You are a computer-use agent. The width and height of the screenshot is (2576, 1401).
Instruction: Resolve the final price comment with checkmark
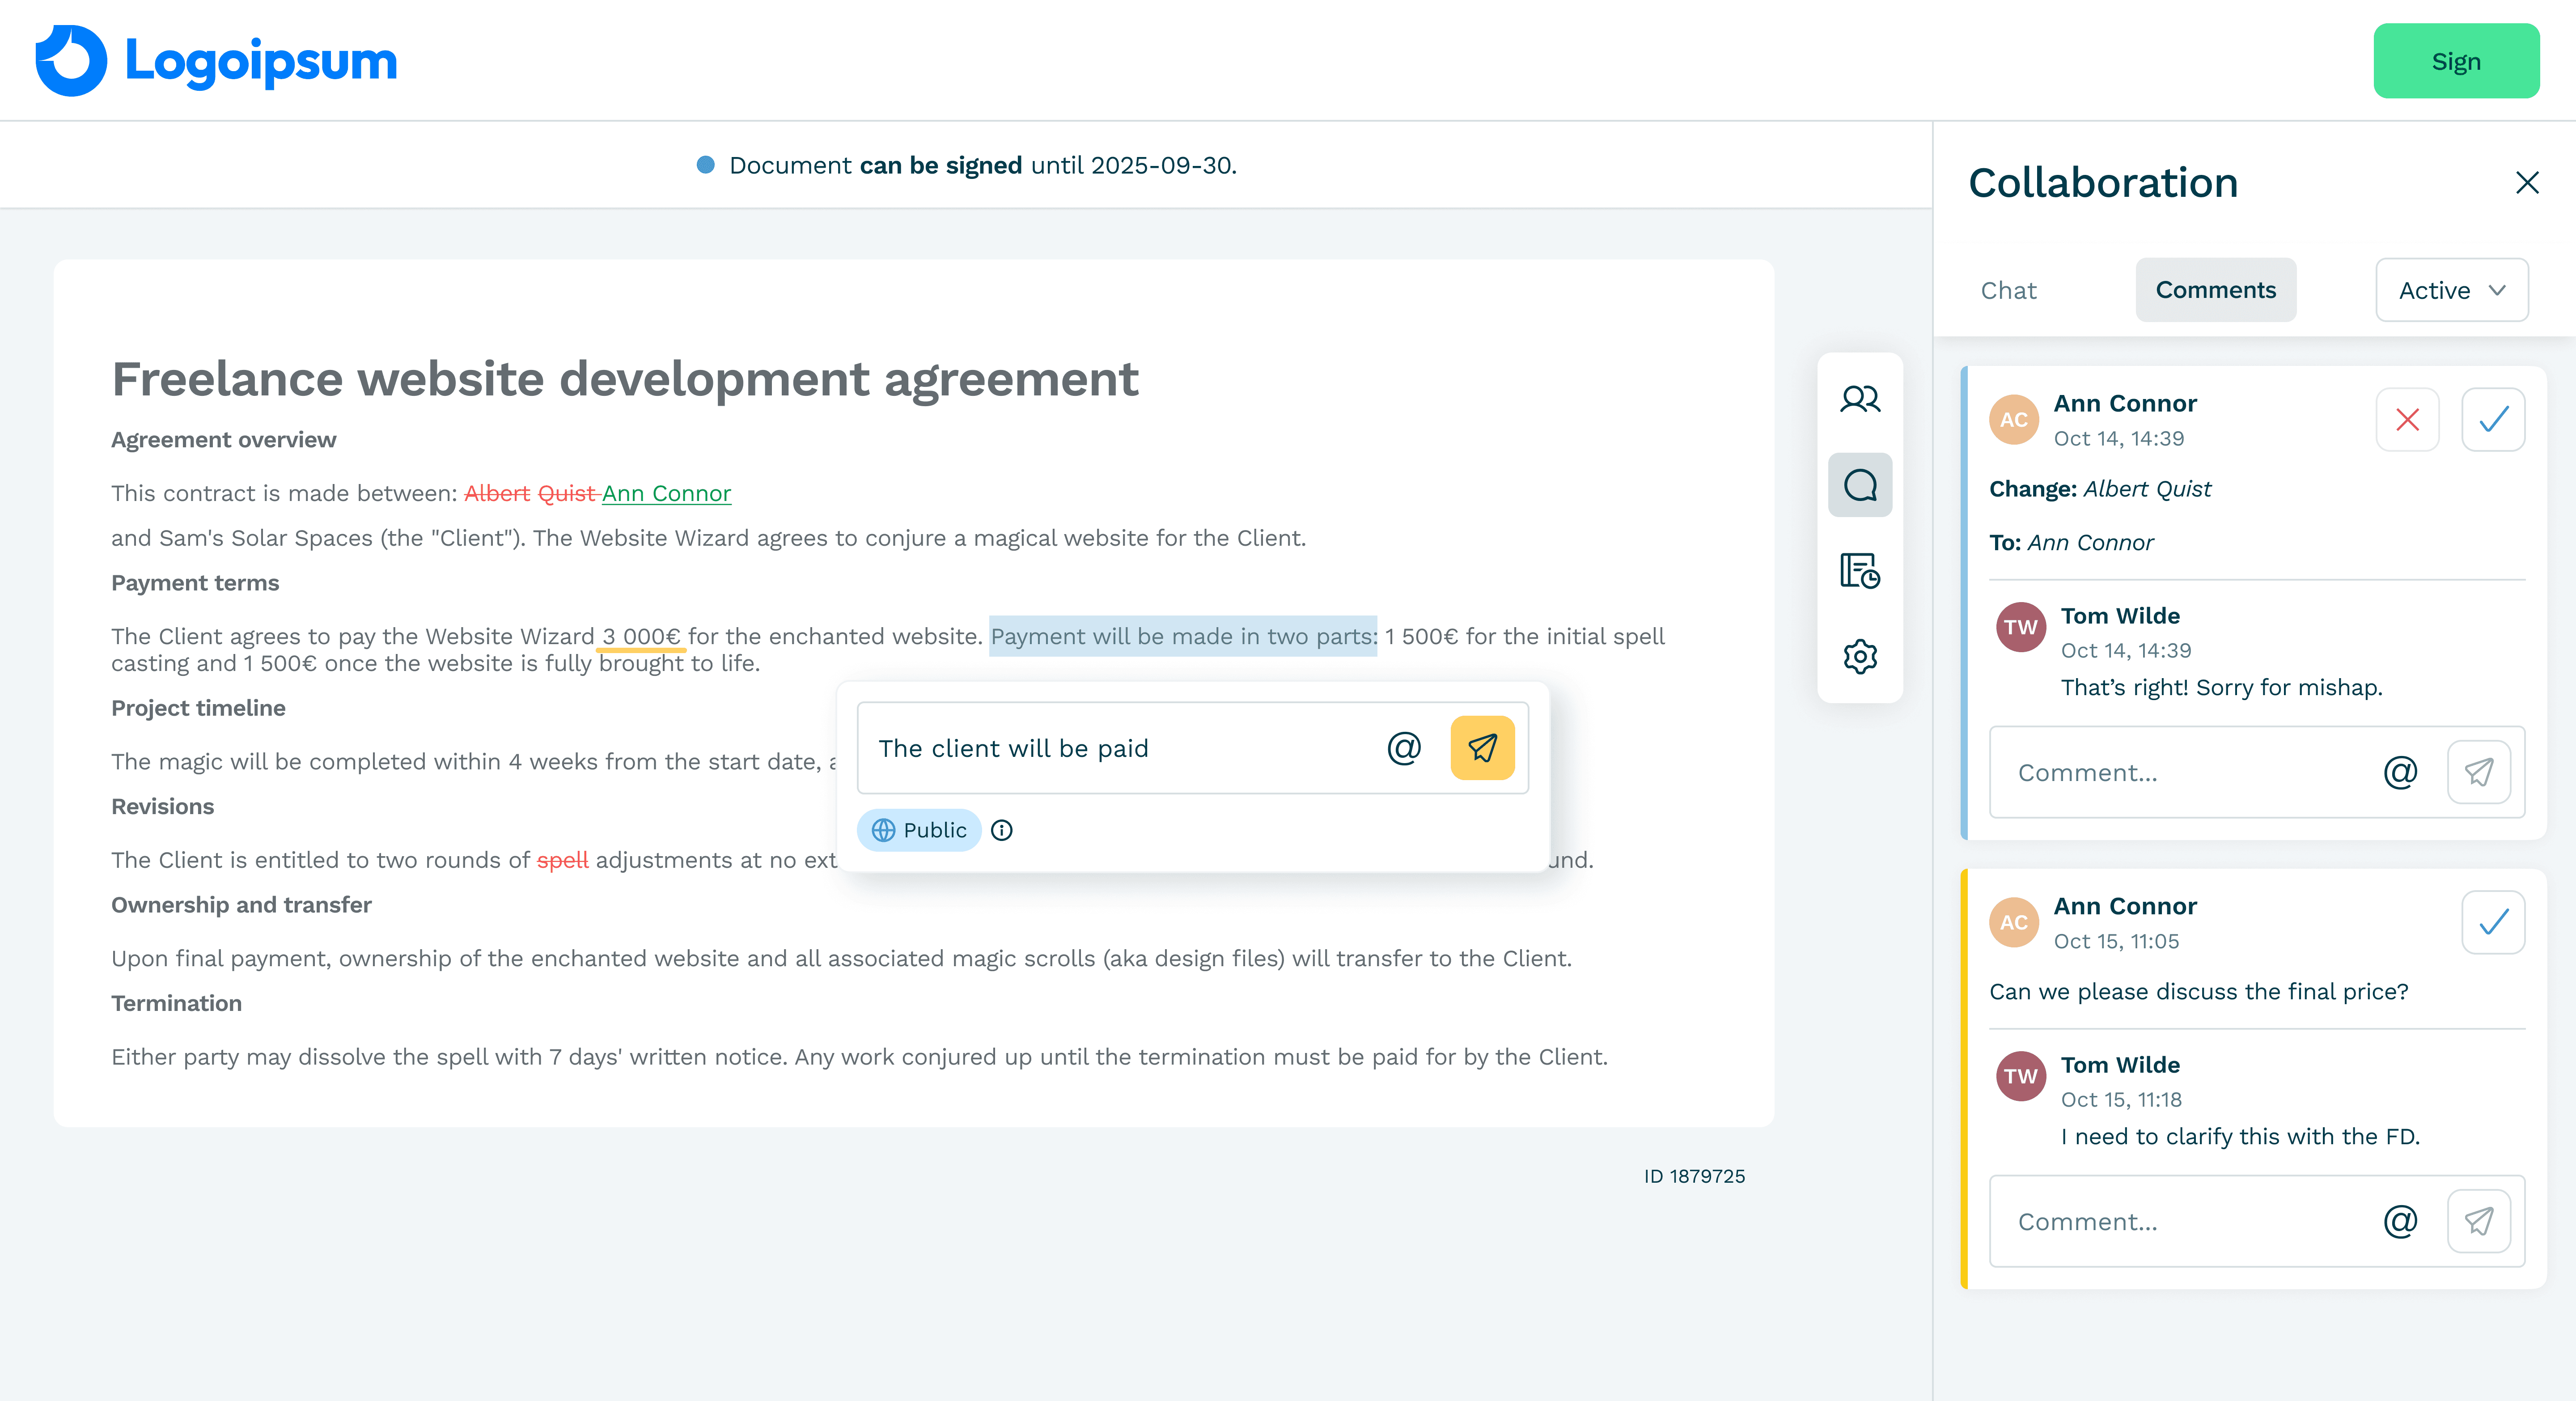[x=2493, y=922]
